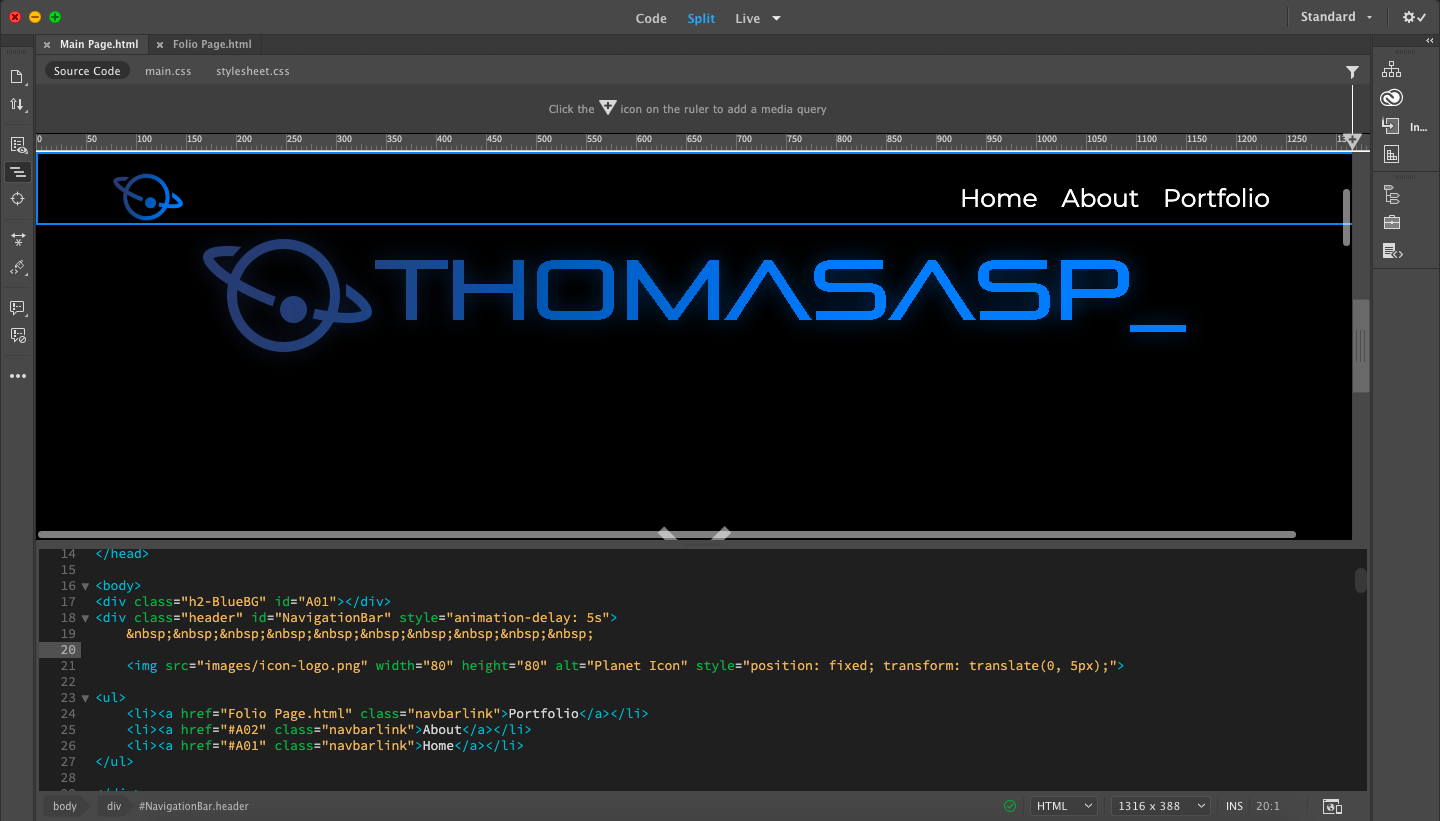Add media query marker on ruler

pyautogui.click(x=1352, y=142)
